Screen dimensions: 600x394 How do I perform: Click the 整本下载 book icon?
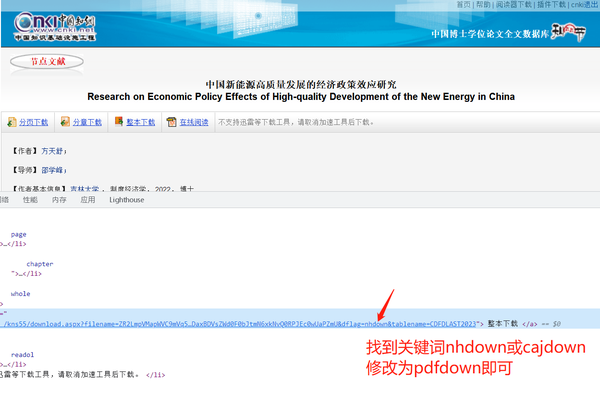pos(119,121)
